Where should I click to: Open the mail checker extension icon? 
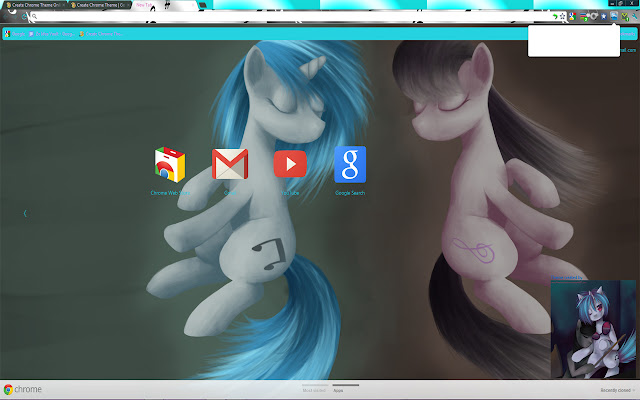[x=624, y=17]
